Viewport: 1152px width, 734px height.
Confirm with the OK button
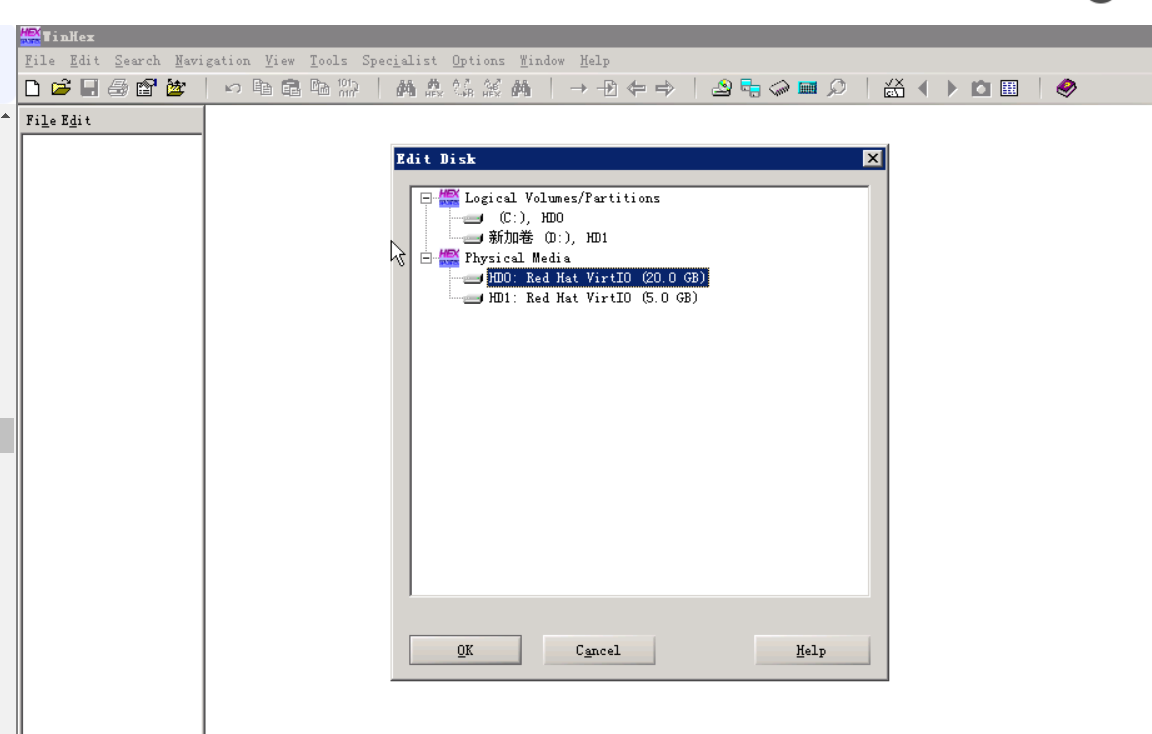(x=465, y=650)
